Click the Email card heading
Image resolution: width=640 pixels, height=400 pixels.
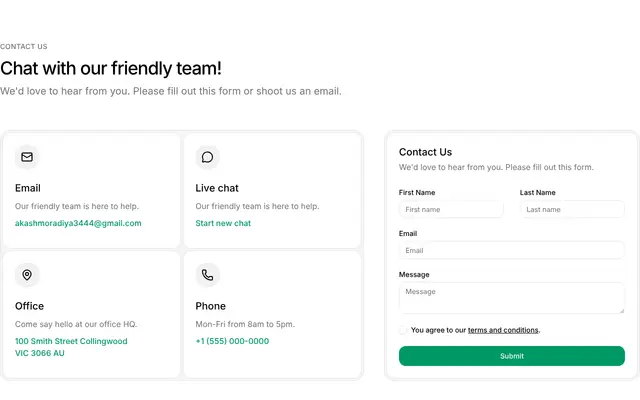[28, 188]
